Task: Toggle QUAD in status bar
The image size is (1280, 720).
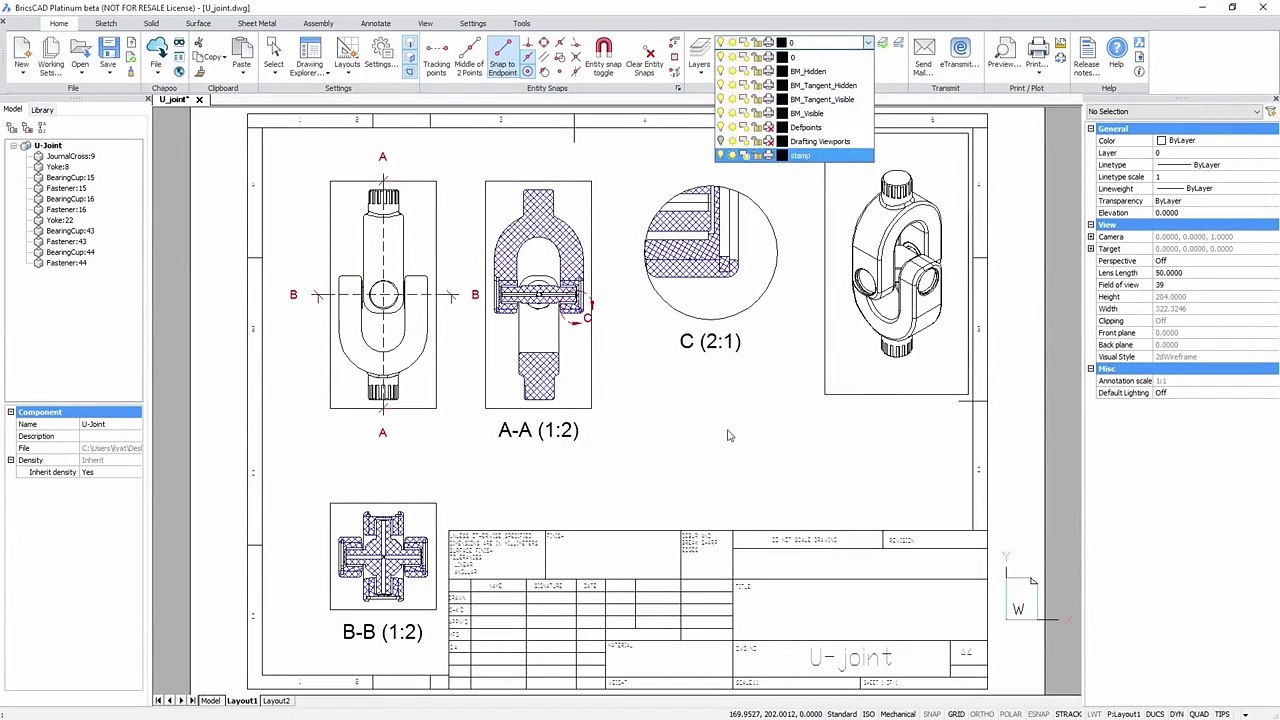Action: coord(1198,714)
